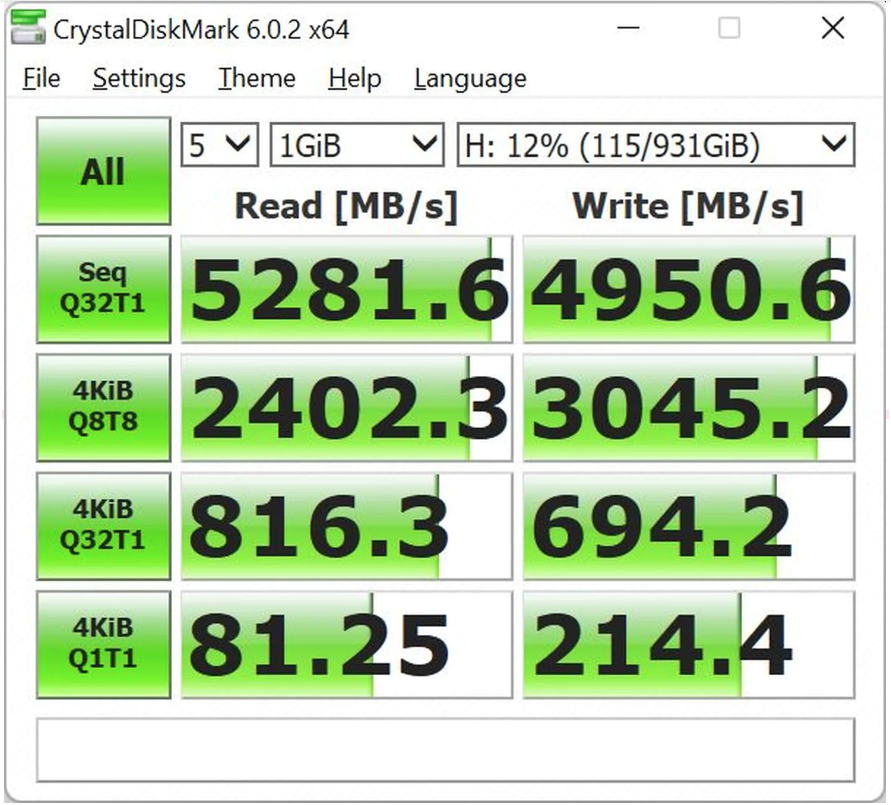Start the 4KiB Q8T8 benchmark
This screenshot has height=805, width=891.
coord(104,408)
